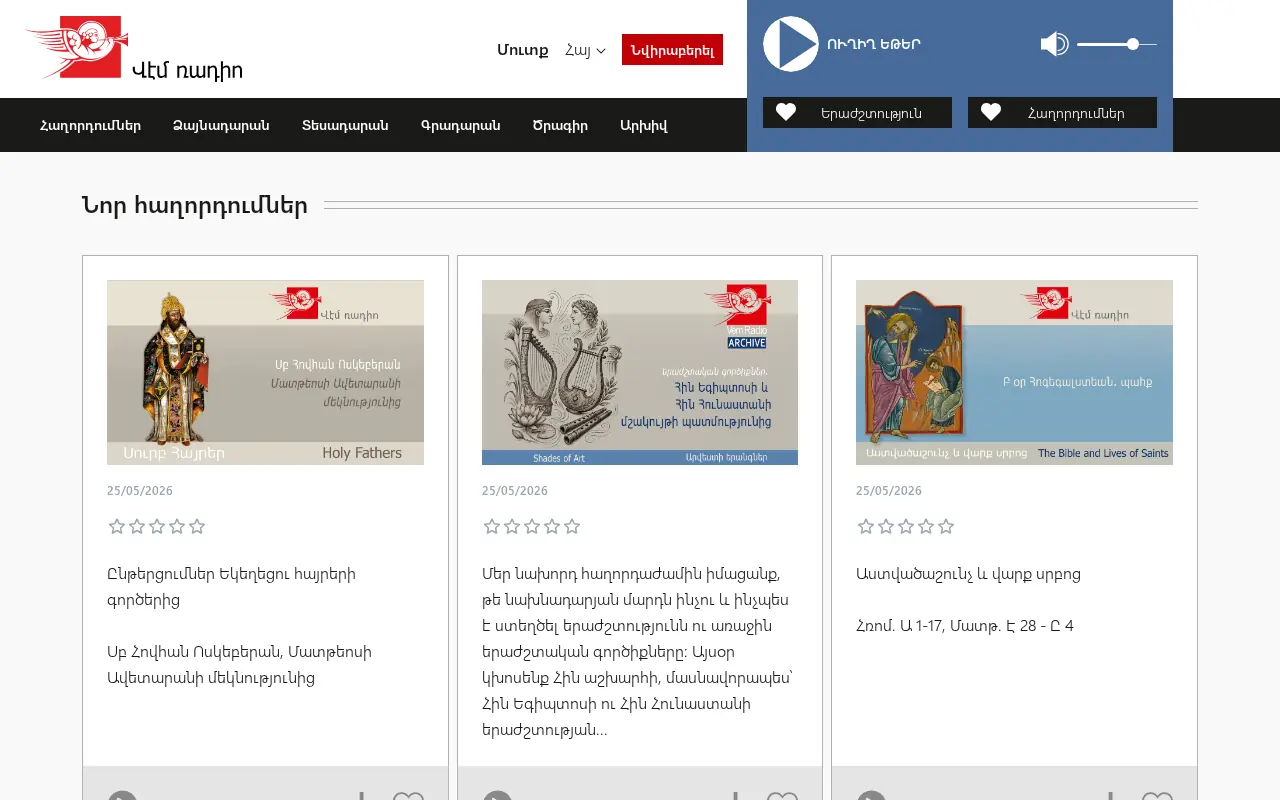Screen dimensions: 1280x800
Task: Rate the Holy Fathers program four stars
Action: point(177,526)
